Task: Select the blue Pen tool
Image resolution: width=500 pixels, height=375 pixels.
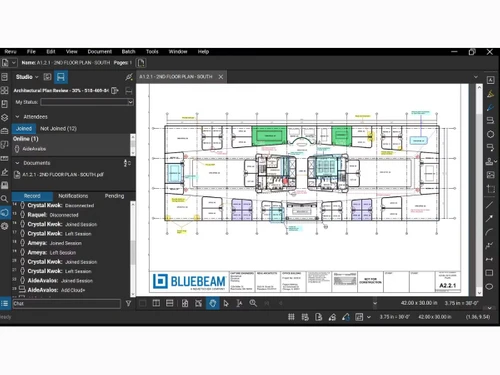Action: [490, 107]
